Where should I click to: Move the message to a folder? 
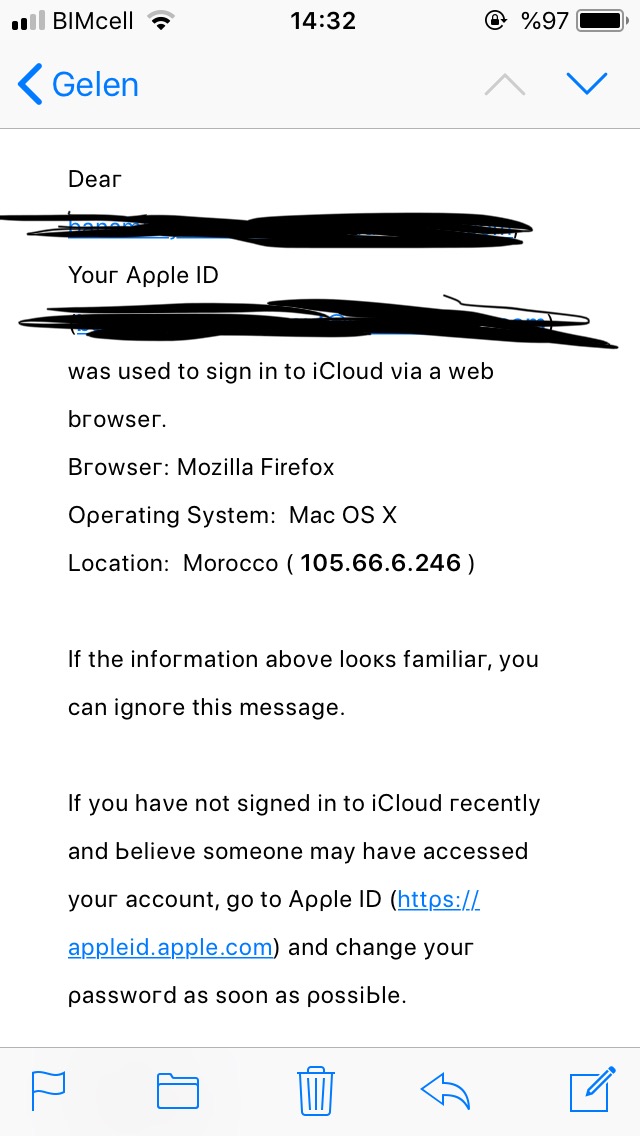click(x=178, y=1090)
